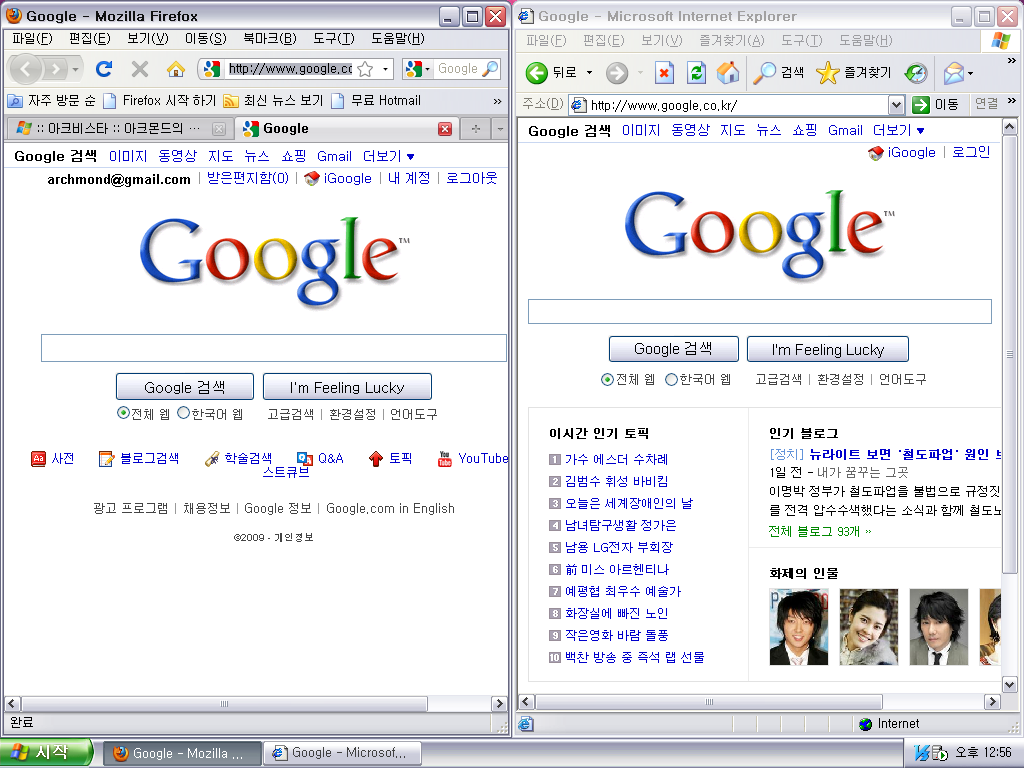Click Firefox search magnifier icon
This screenshot has width=1024, height=768.
490,69
